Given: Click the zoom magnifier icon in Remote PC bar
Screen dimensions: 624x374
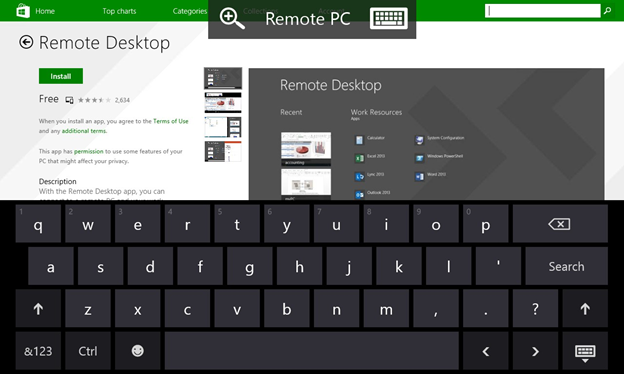Looking at the screenshot, I should (232, 19).
